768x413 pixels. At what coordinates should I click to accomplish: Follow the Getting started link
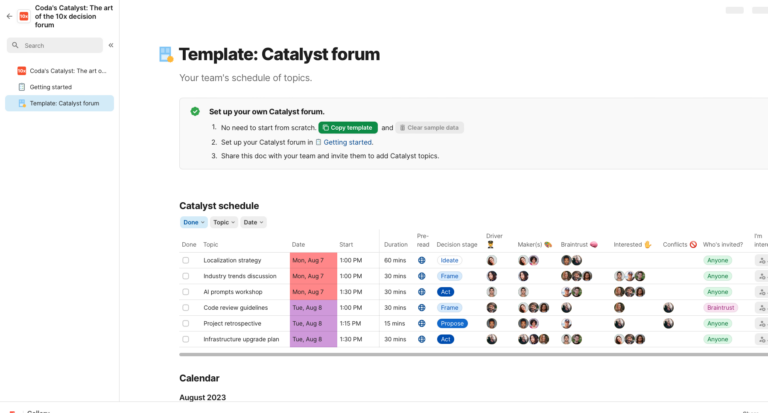click(x=346, y=142)
